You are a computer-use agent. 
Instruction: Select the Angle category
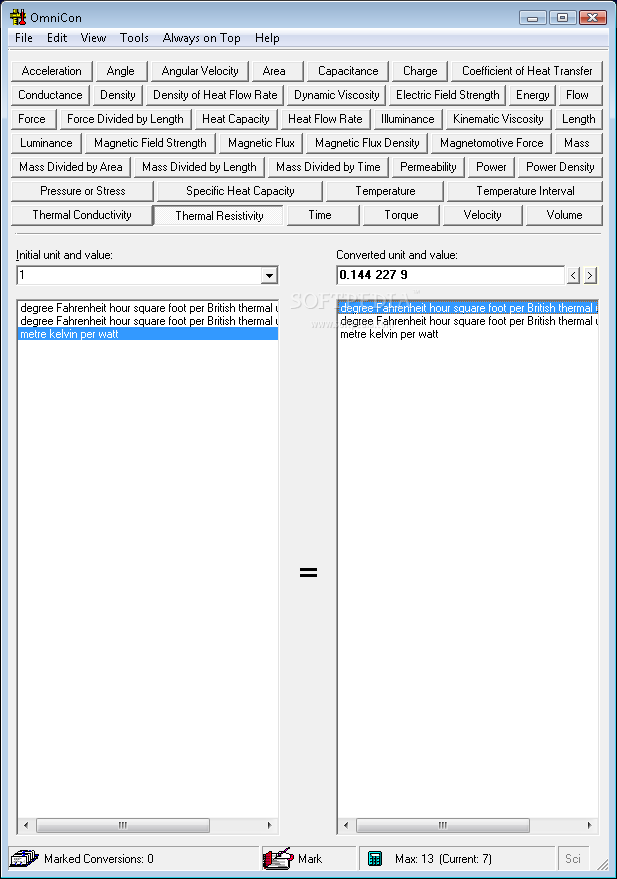tap(120, 71)
